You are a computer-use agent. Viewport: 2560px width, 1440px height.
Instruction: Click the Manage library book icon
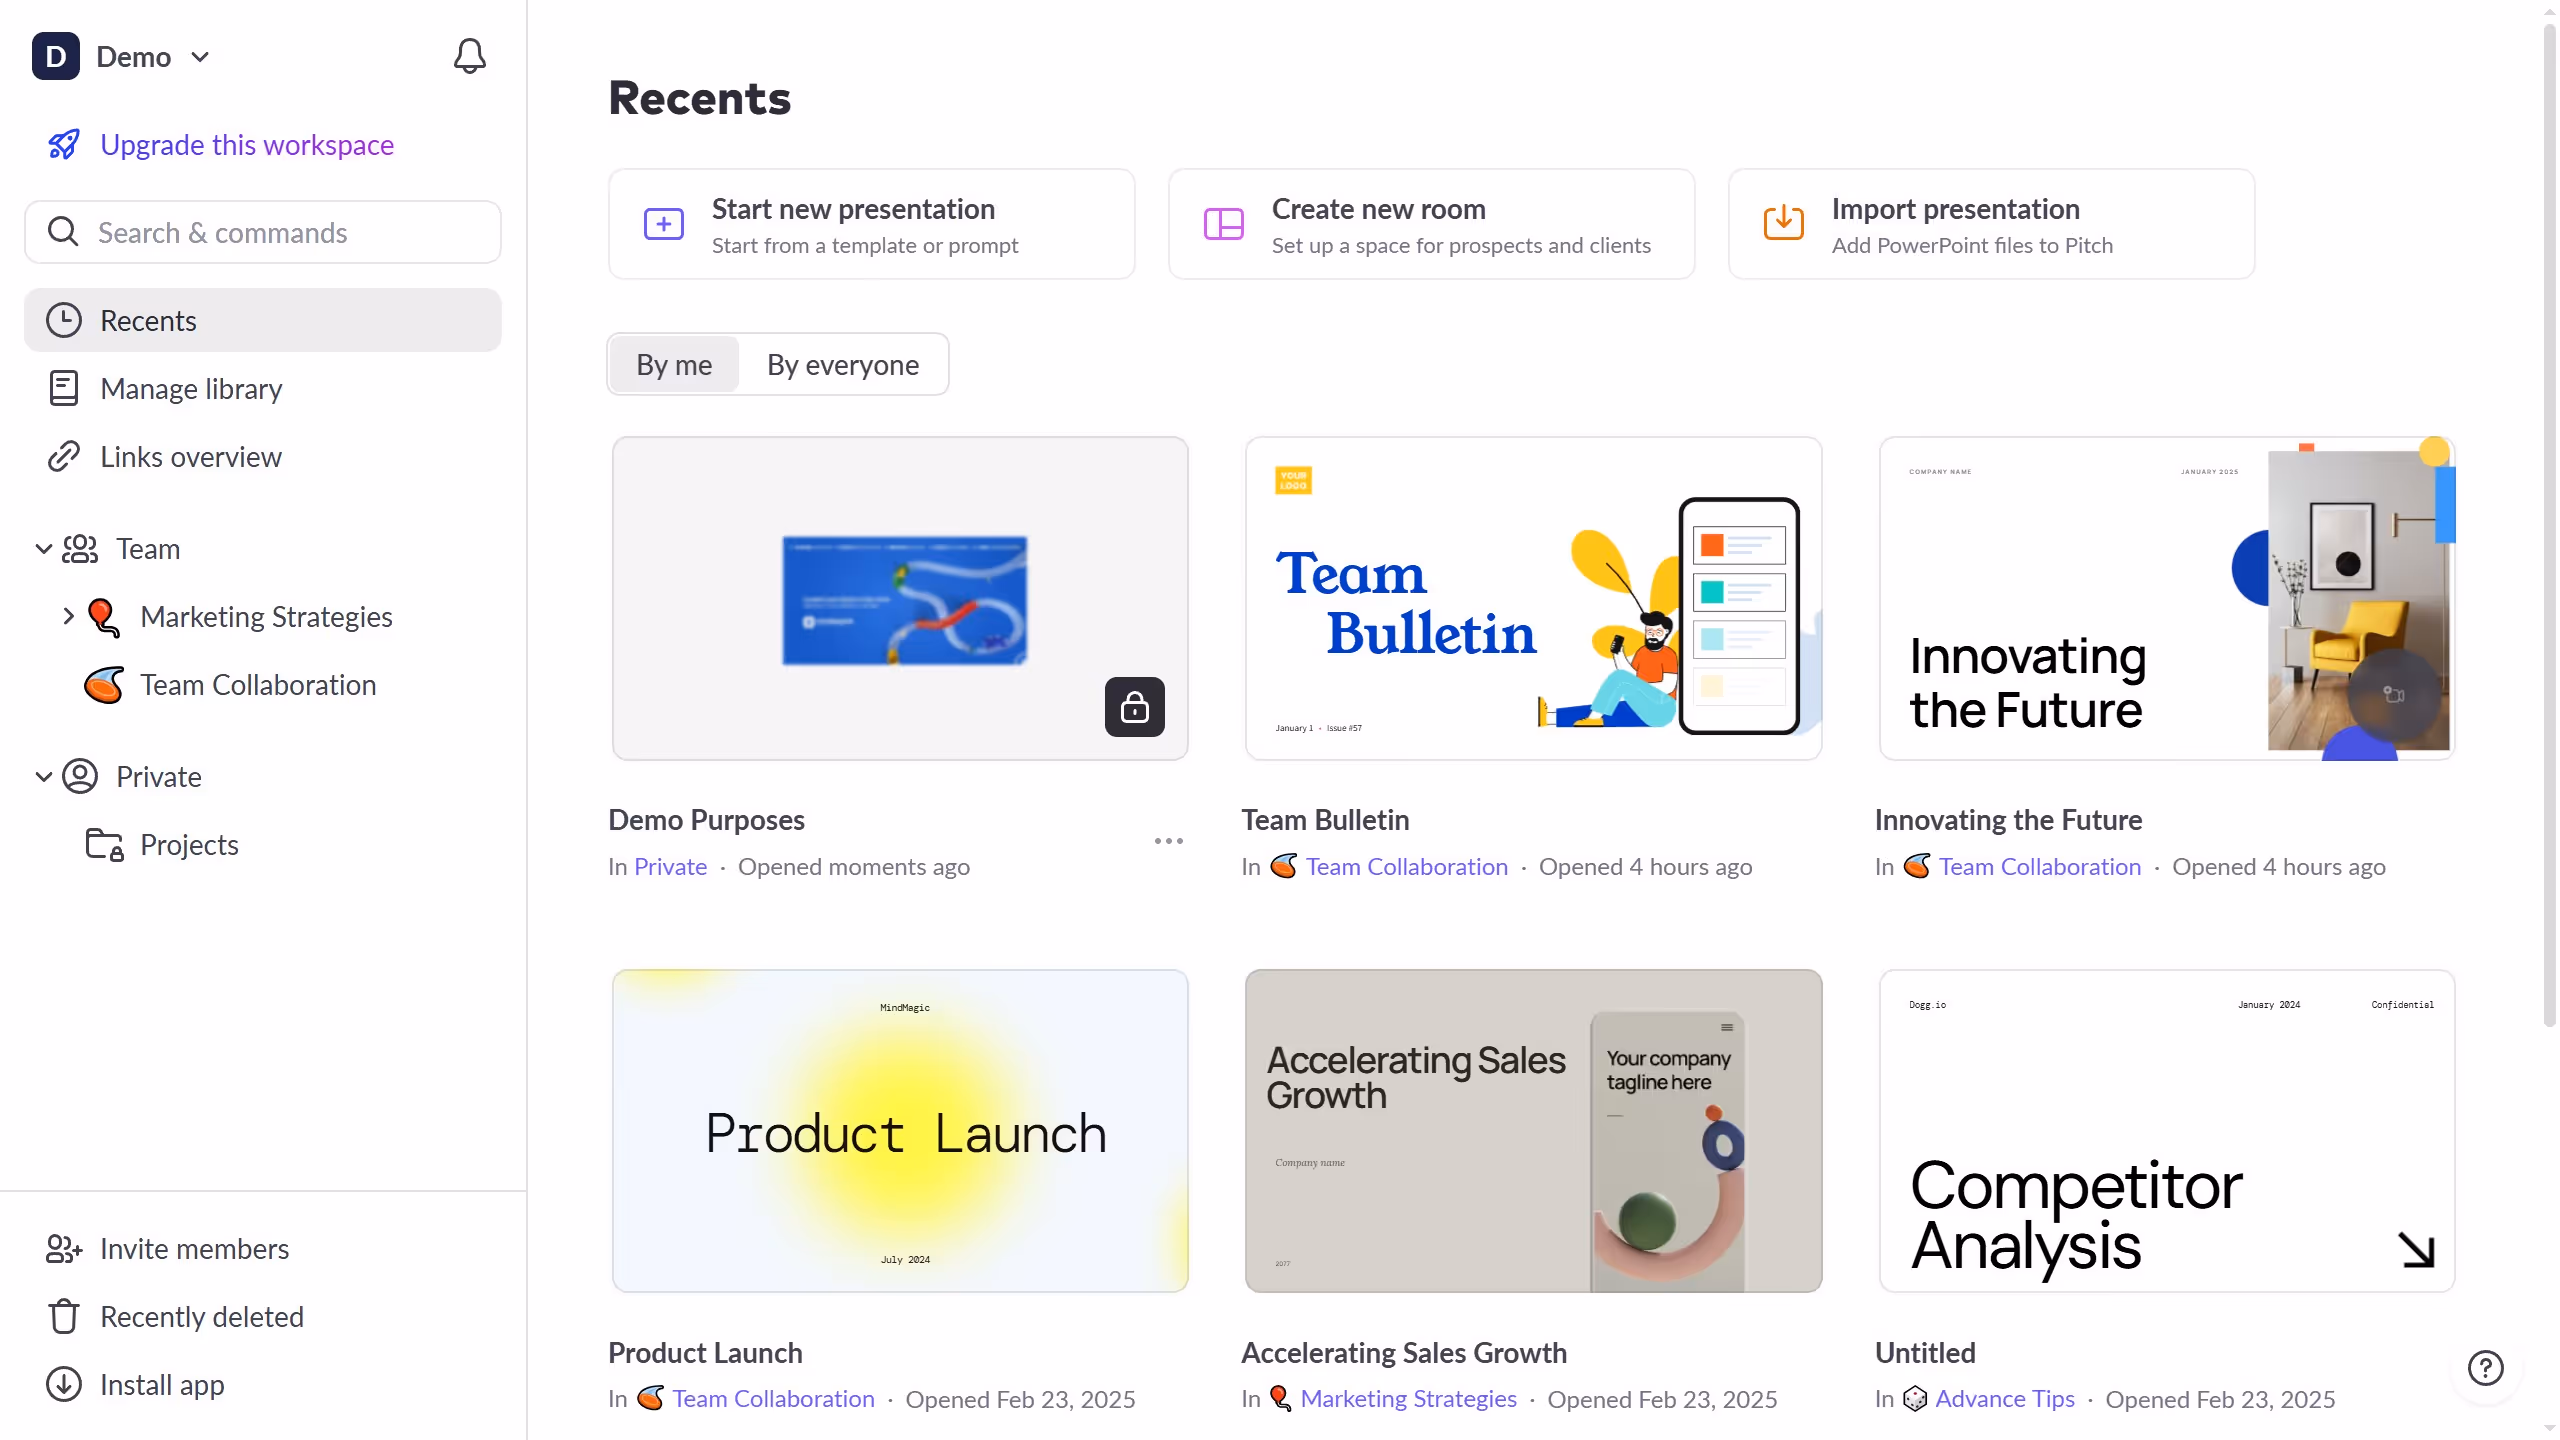pos(64,389)
